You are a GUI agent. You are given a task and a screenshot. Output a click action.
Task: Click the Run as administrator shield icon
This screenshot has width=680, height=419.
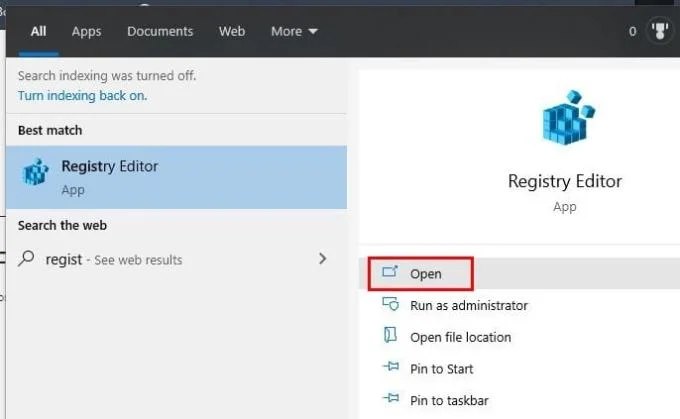[390, 304]
